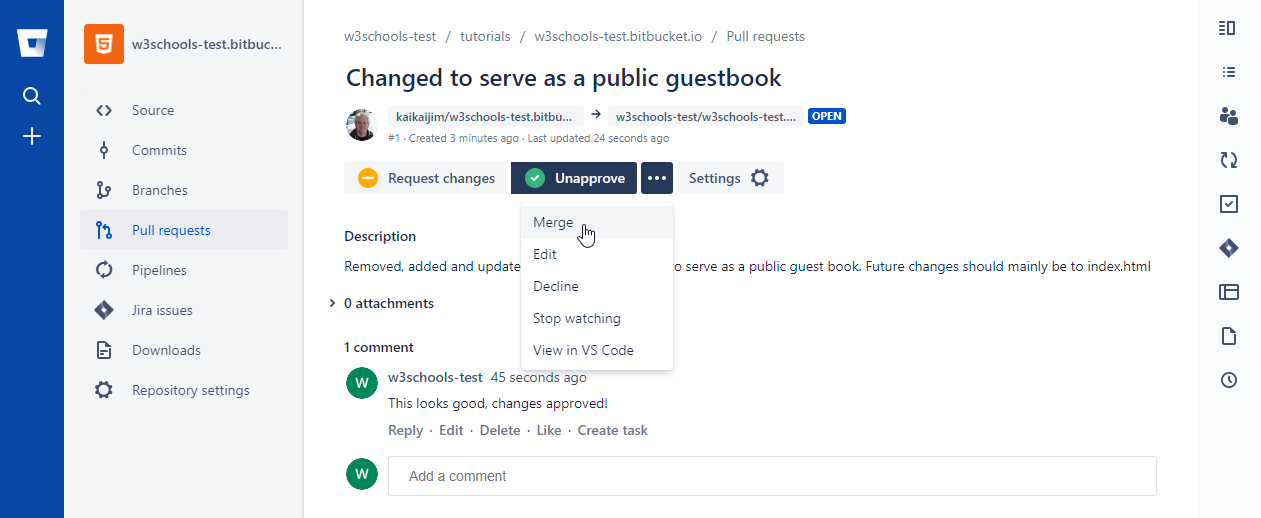Open Pipelines in the repository sidebar
The height and width of the screenshot is (518, 1261).
(x=159, y=270)
